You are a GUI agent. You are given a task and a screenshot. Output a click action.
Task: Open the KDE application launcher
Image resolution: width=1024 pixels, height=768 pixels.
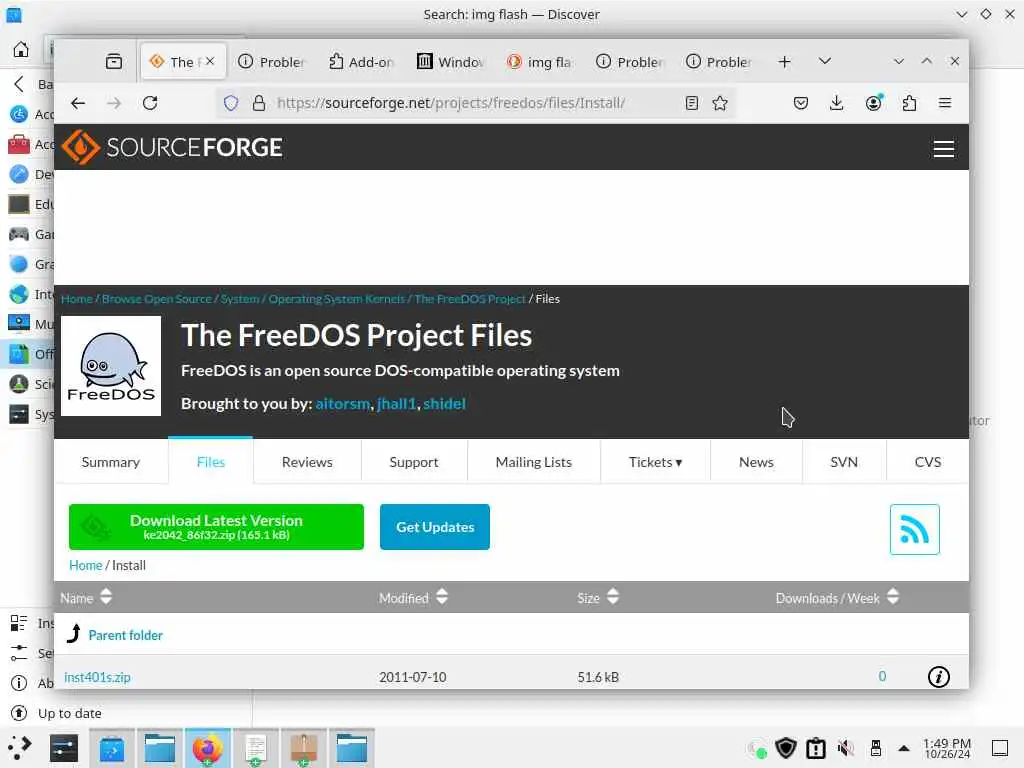20,748
